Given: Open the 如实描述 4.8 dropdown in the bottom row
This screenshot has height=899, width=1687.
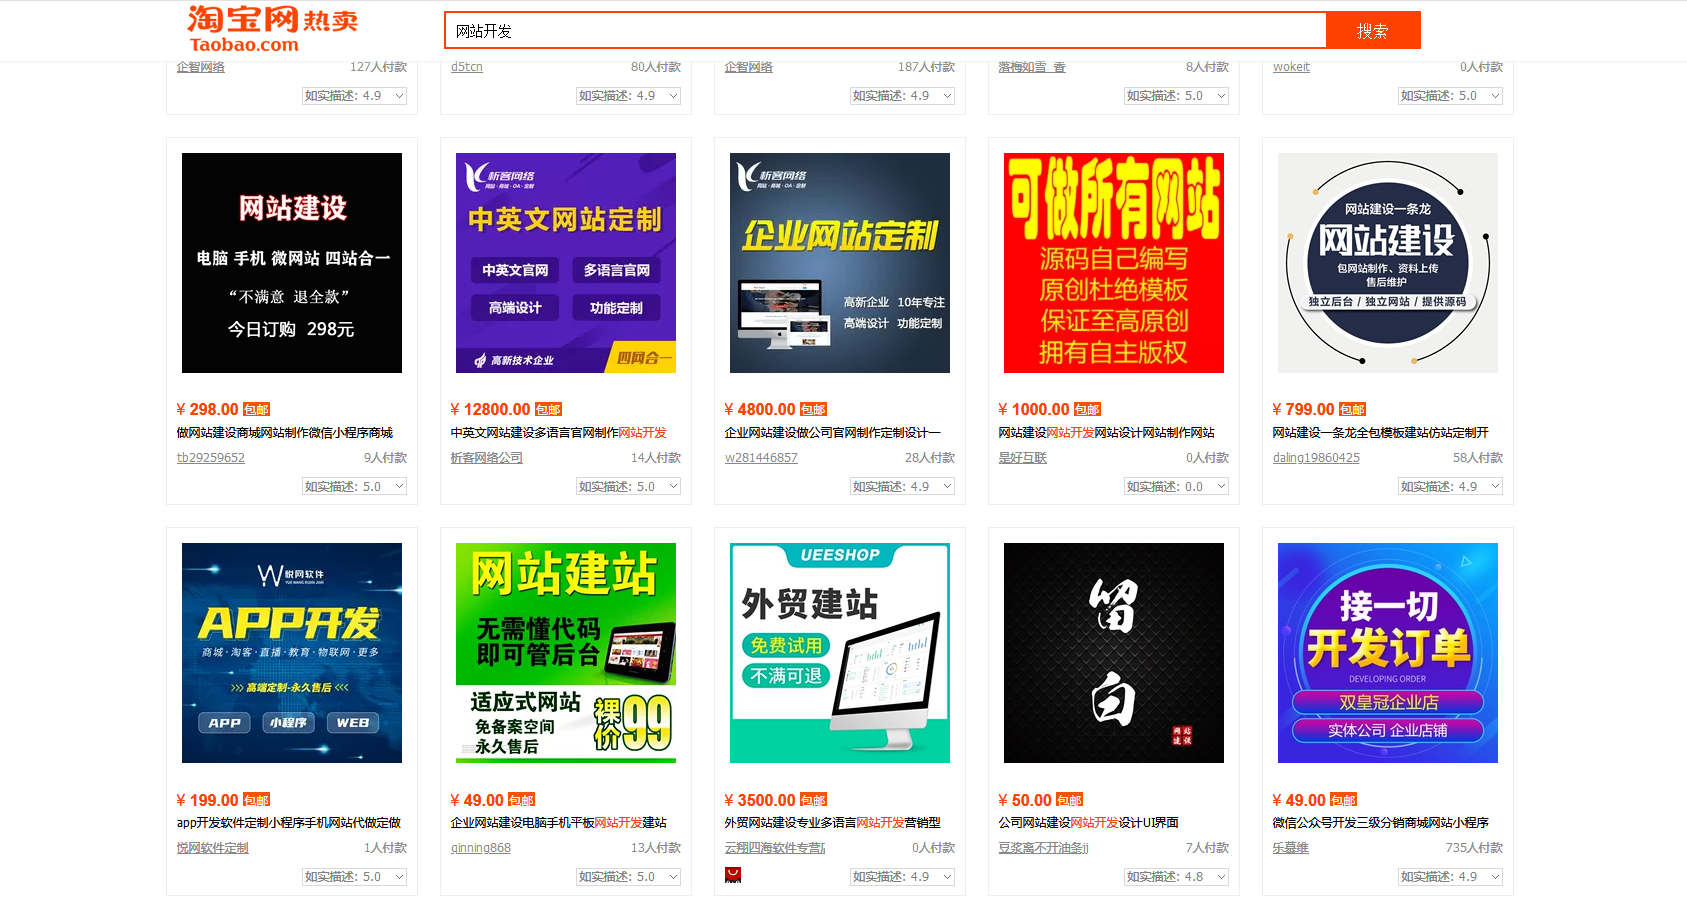Looking at the screenshot, I should click(x=1176, y=877).
